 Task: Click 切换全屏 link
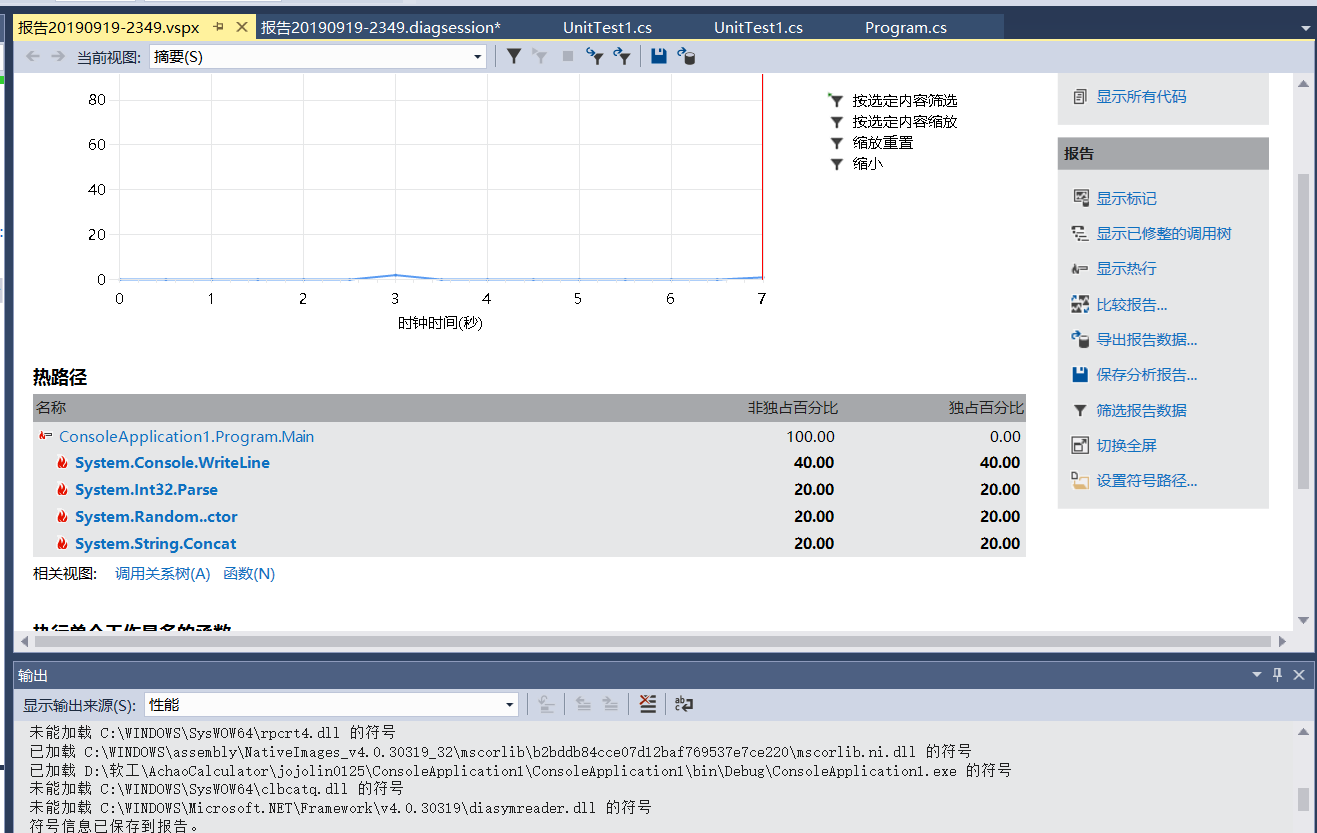[1126, 445]
